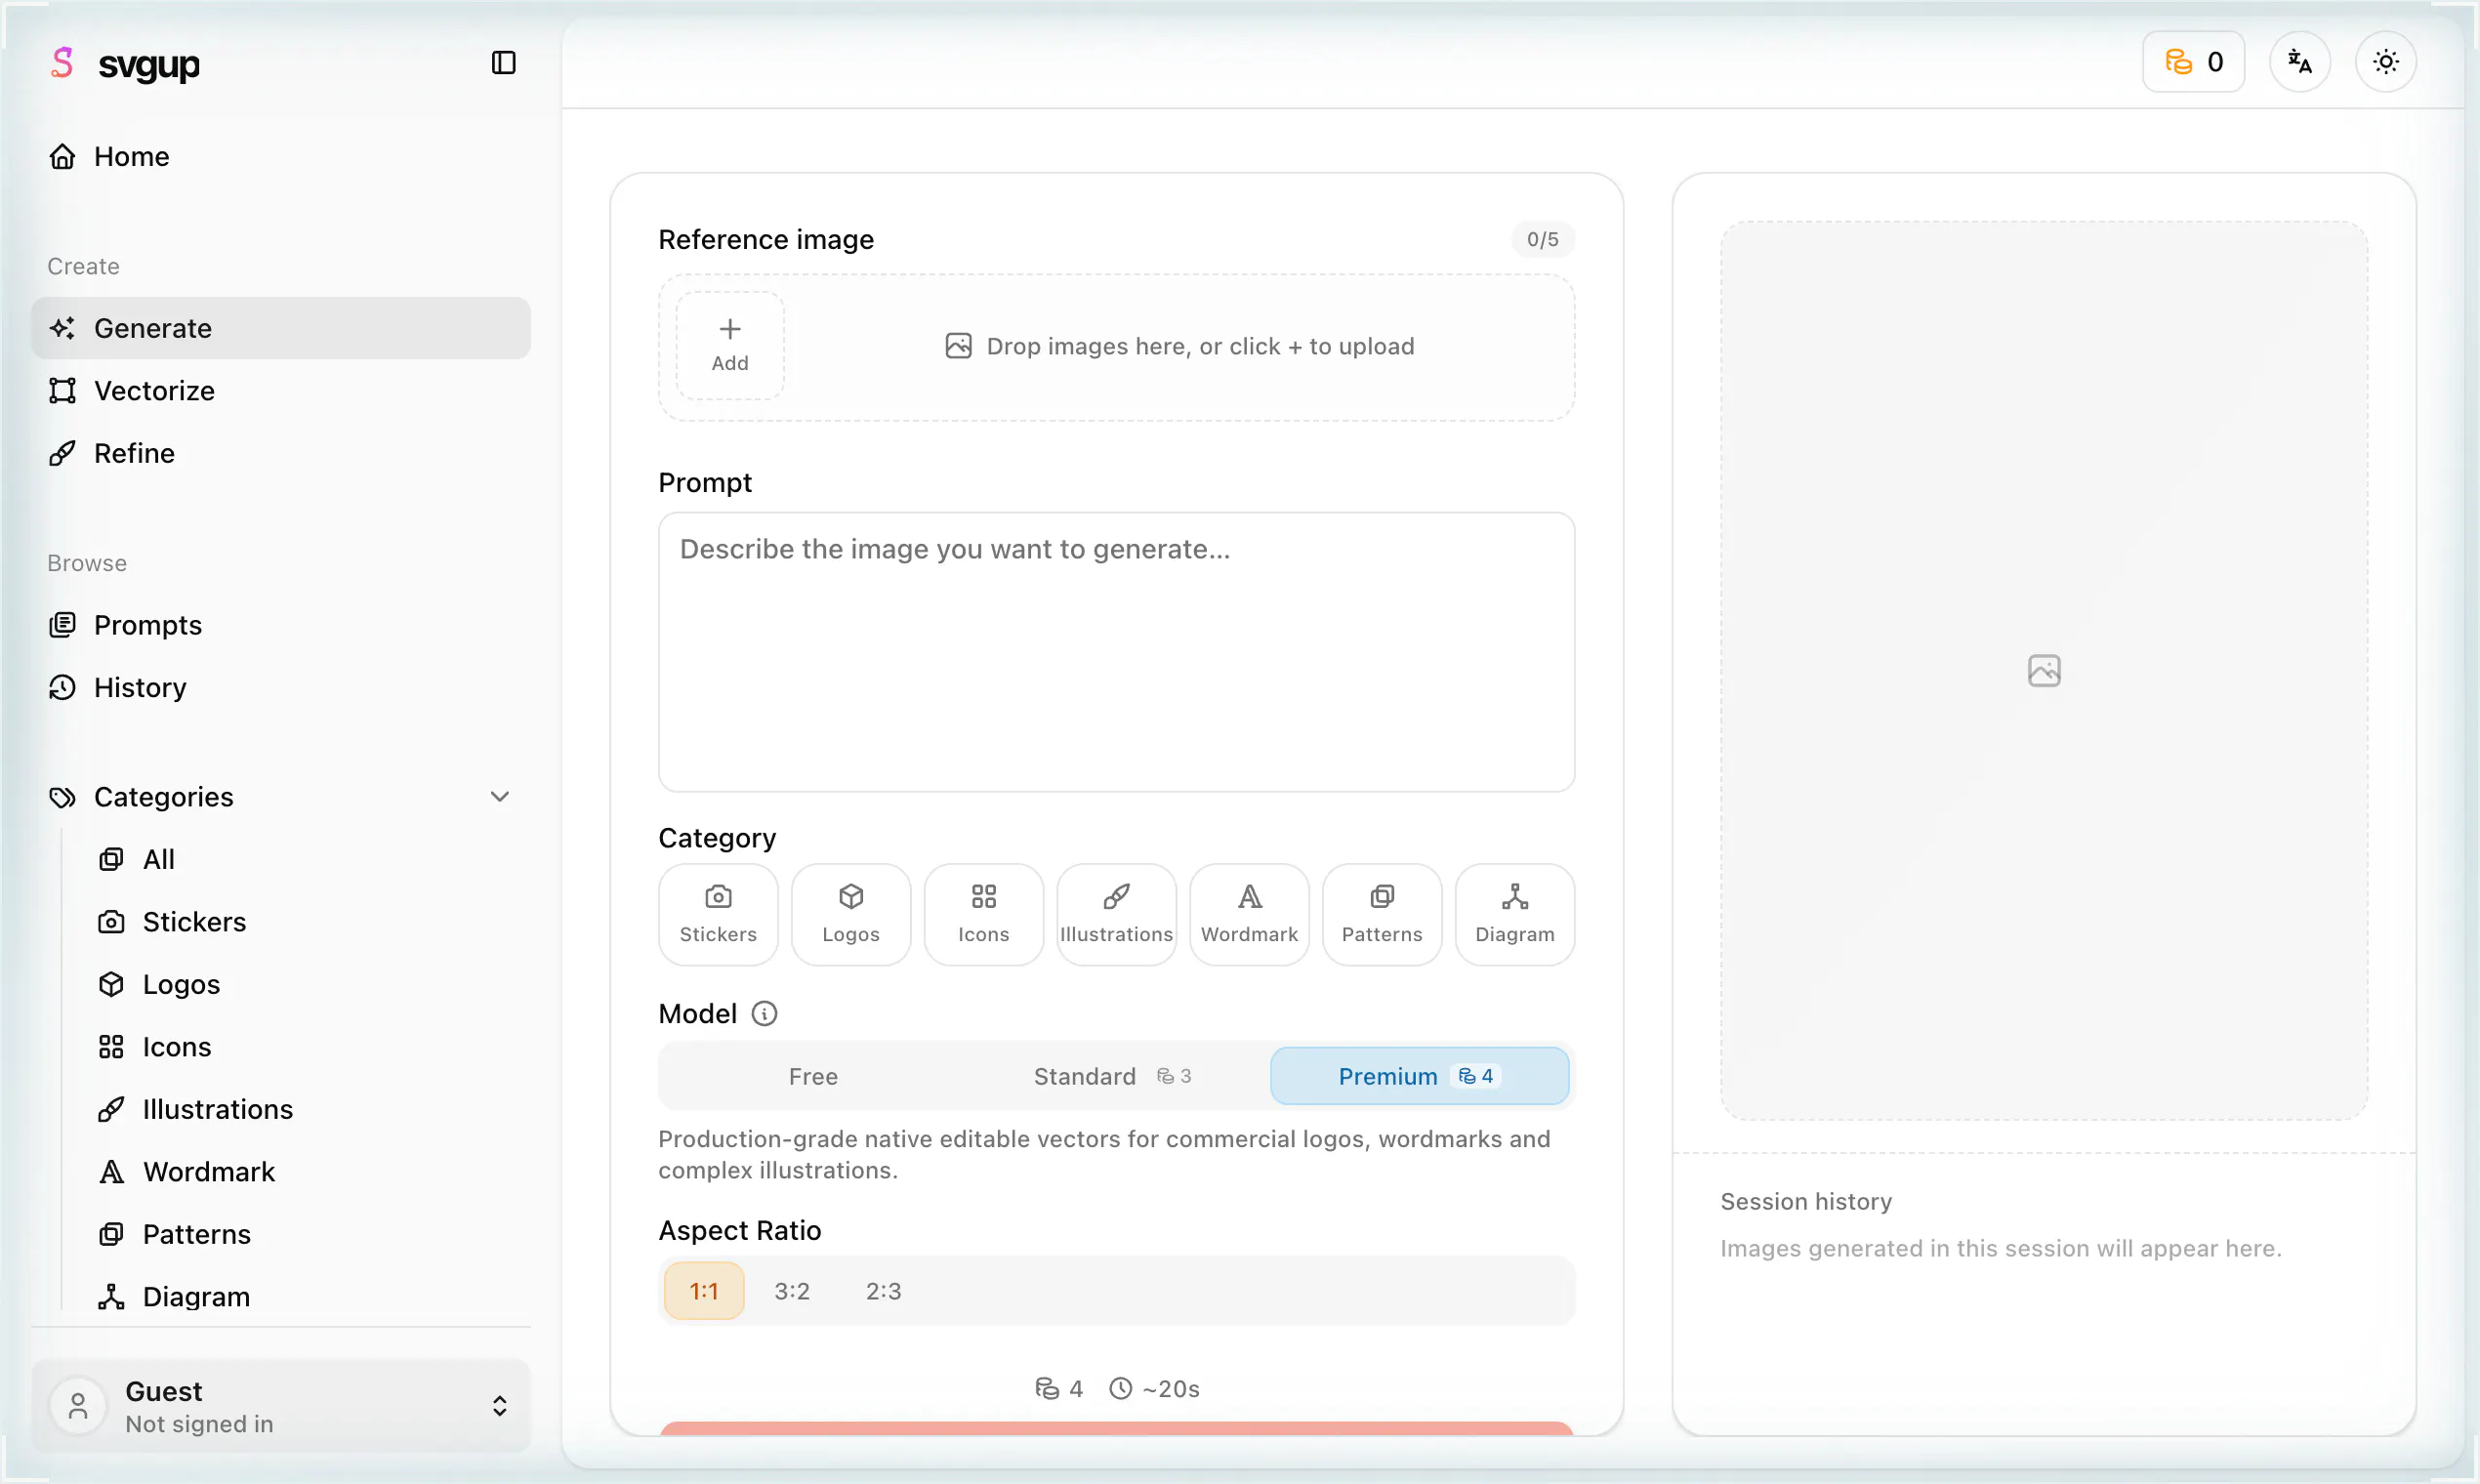This screenshot has height=1484, width=2480.
Task: Collapse the sidebar with the panel icon
Action: click(503, 63)
